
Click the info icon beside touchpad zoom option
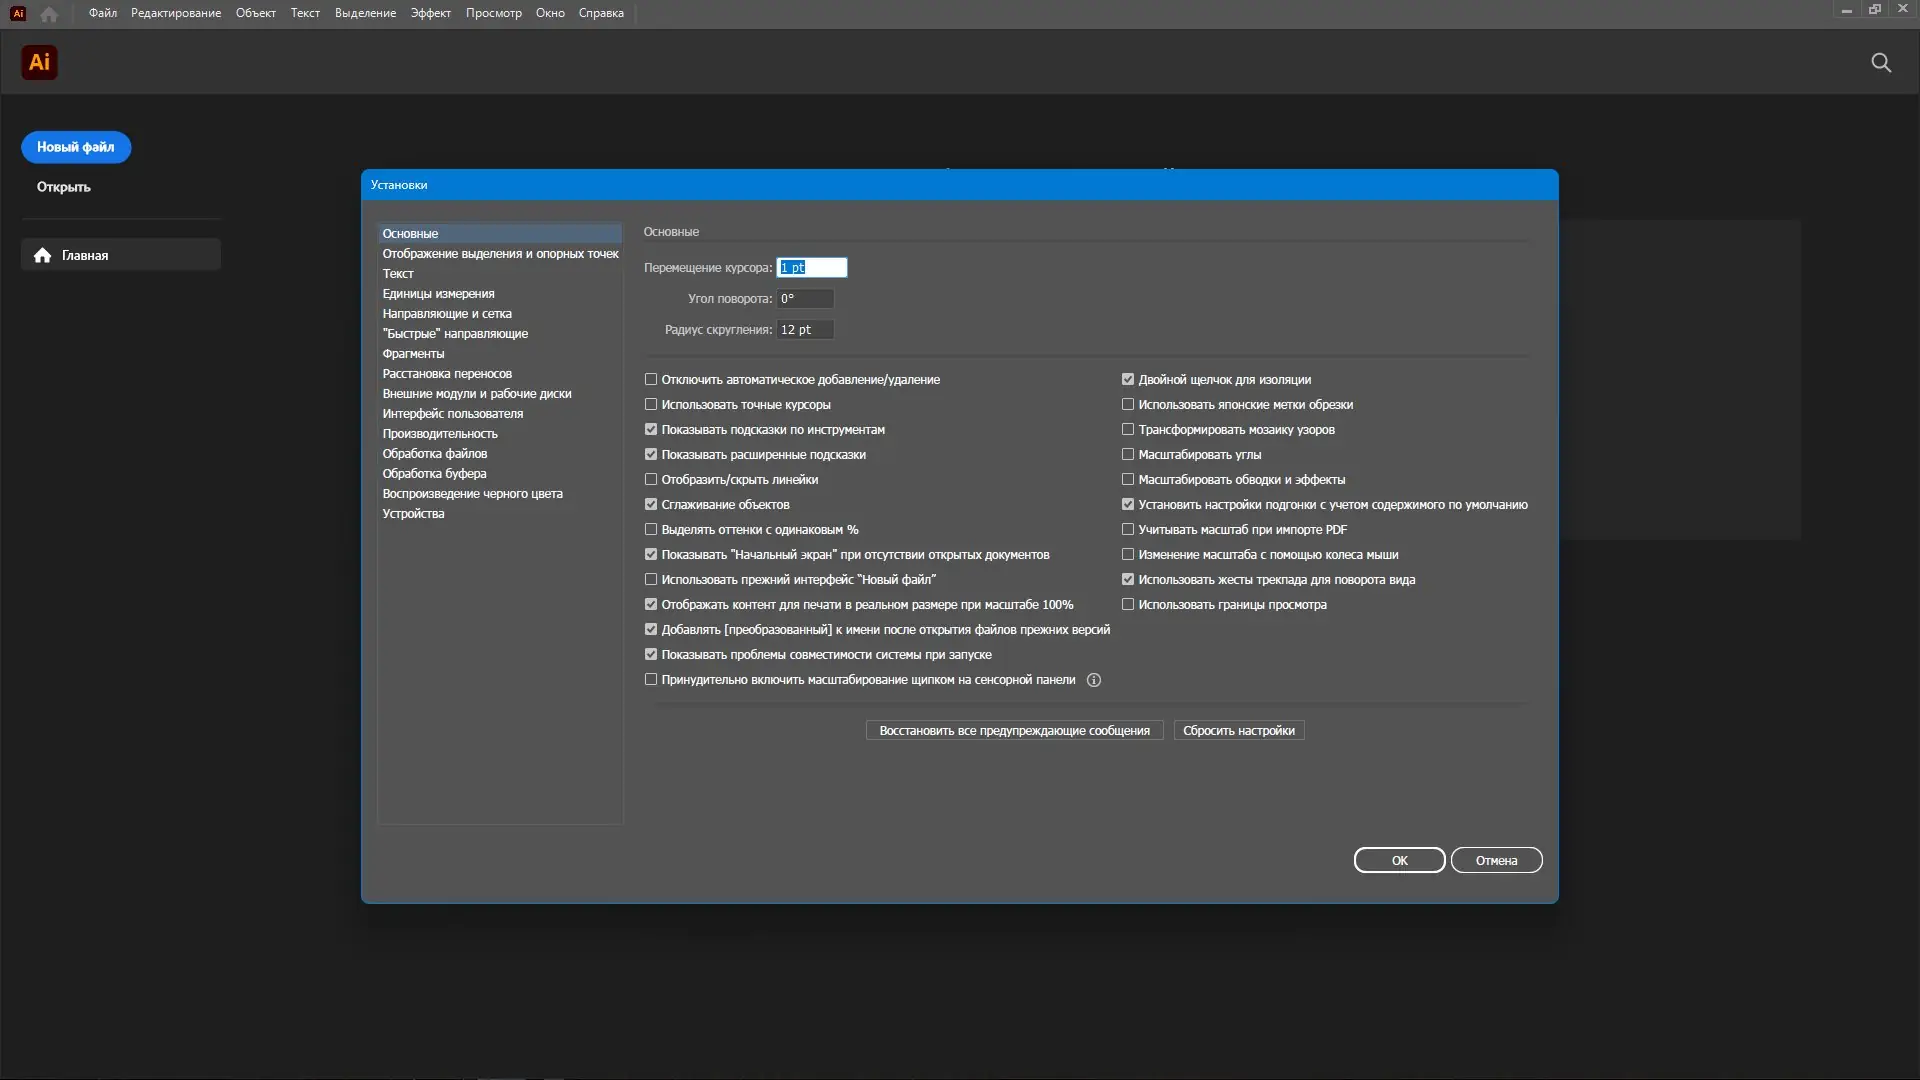(1094, 680)
